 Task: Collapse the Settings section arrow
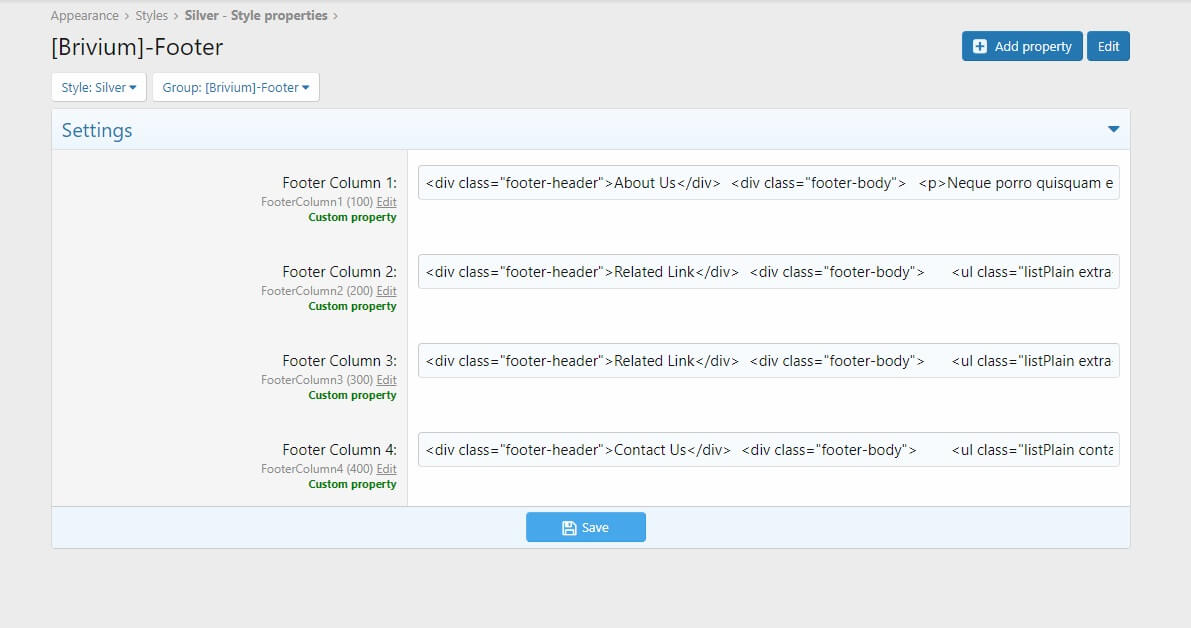point(1113,130)
